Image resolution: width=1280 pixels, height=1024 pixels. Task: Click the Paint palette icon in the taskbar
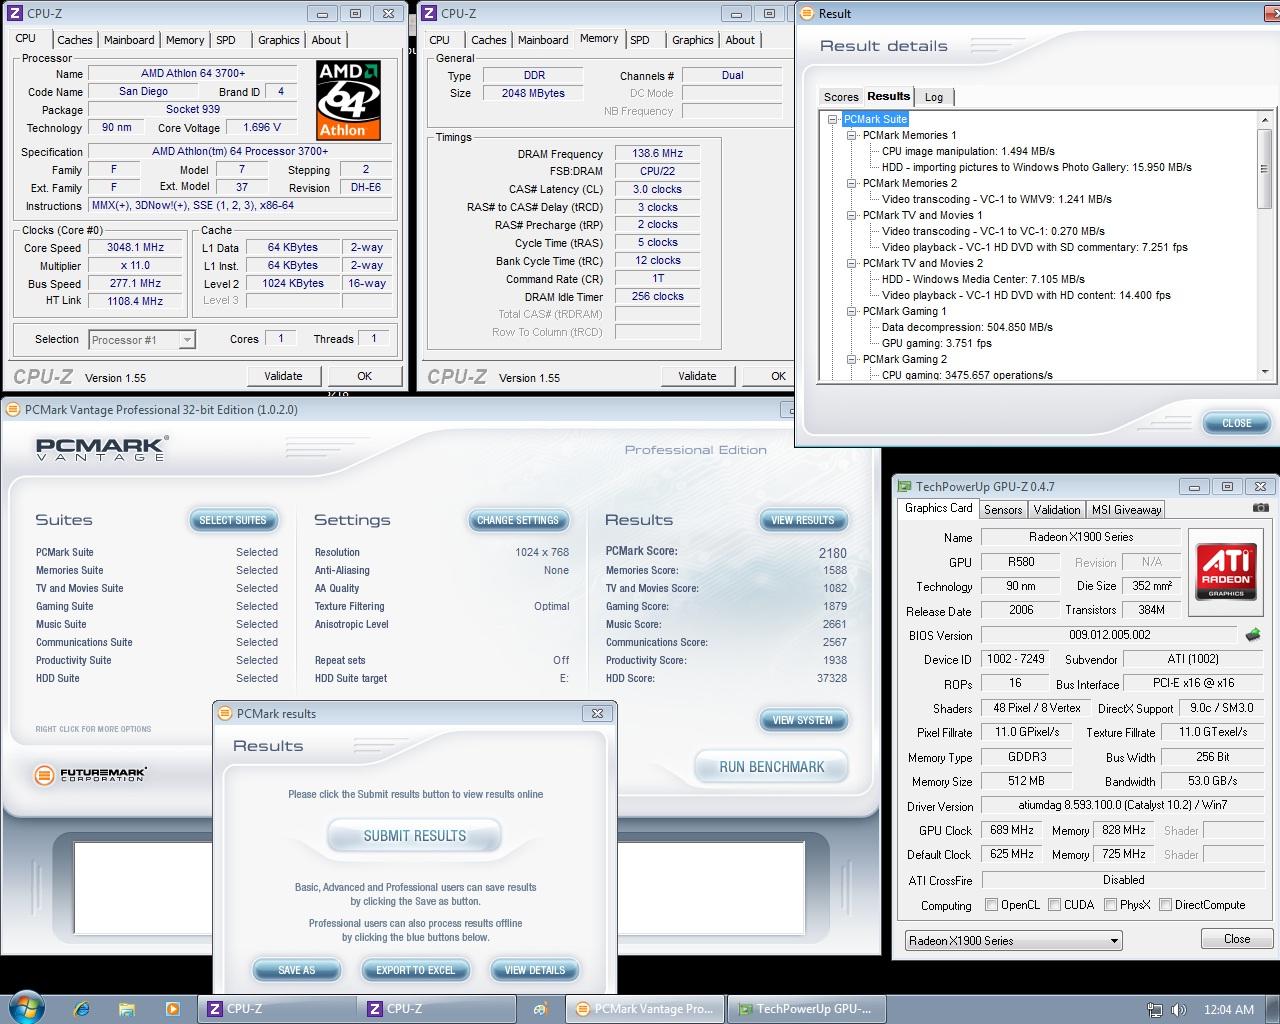point(540,1009)
